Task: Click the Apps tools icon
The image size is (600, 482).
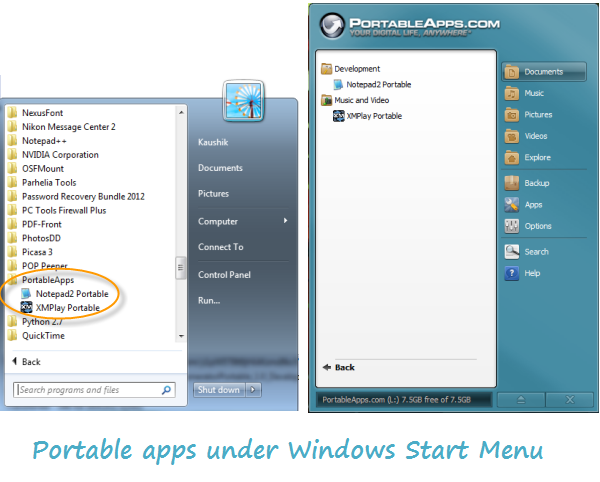Action: (512, 205)
